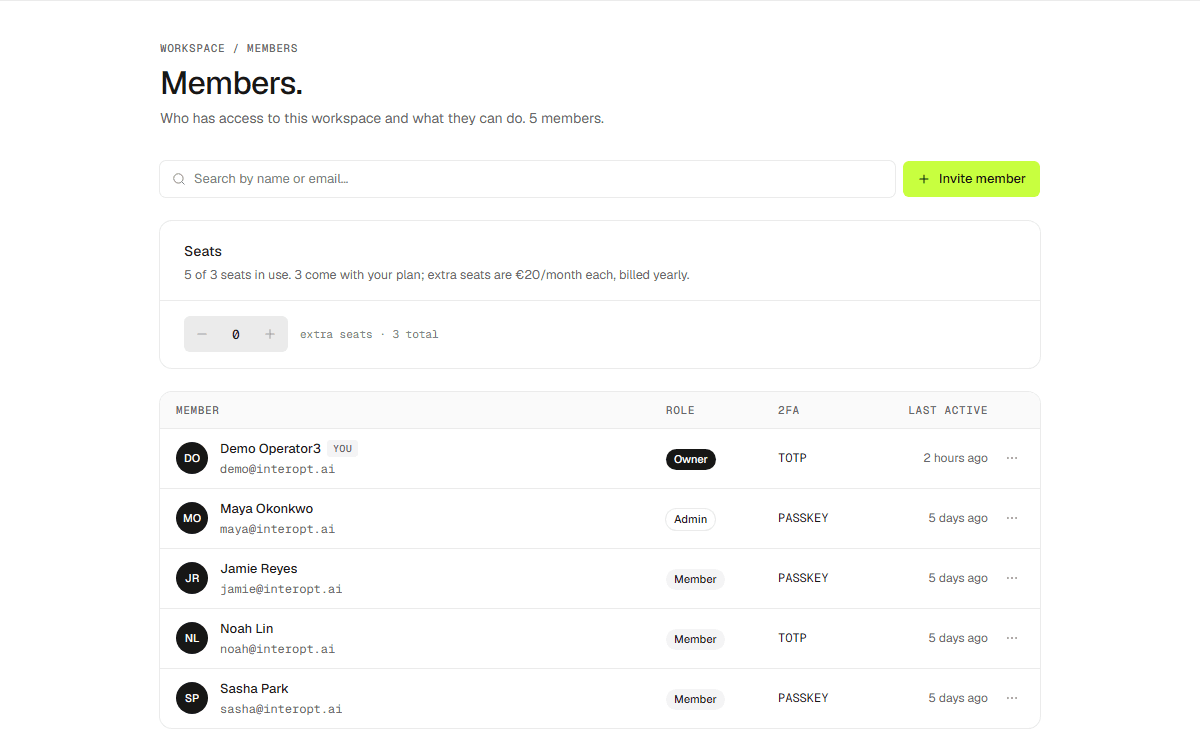Select the email maya@interopt.ai
The image size is (1200, 745).
(277, 529)
